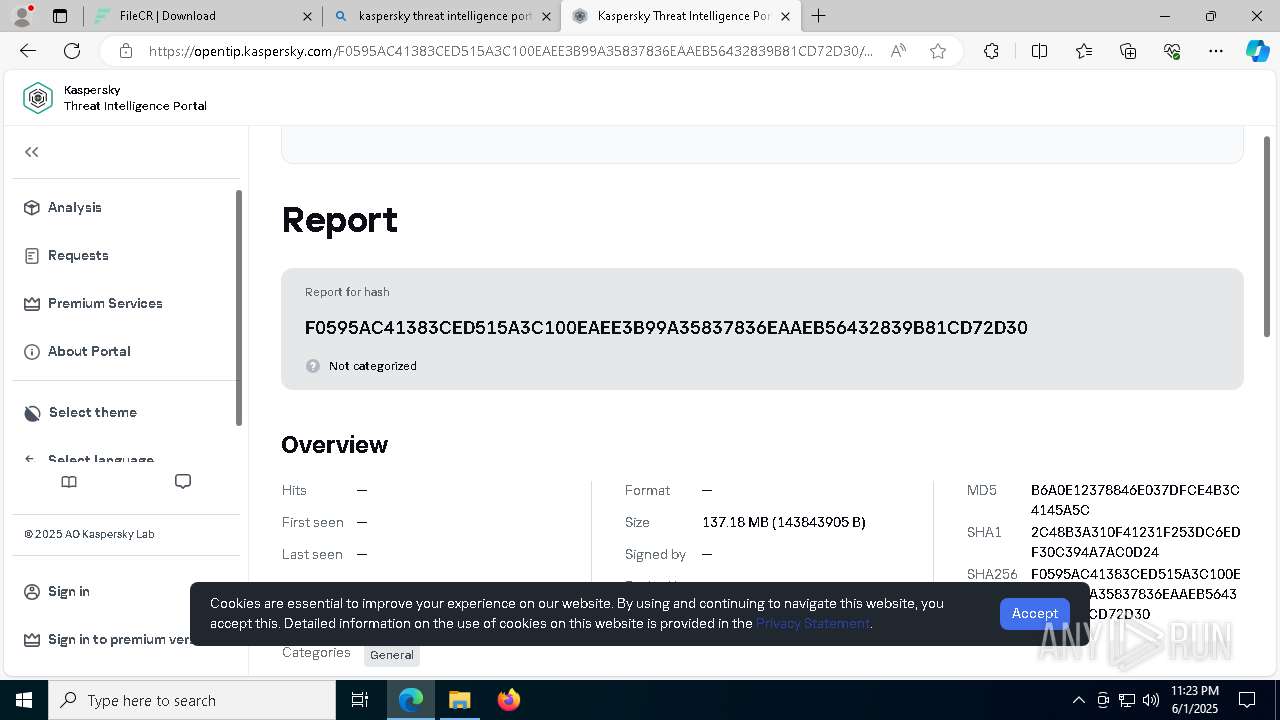This screenshot has width=1280, height=720.
Task: Close the FileCR Download tab
Action: click(x=307, y=16)
